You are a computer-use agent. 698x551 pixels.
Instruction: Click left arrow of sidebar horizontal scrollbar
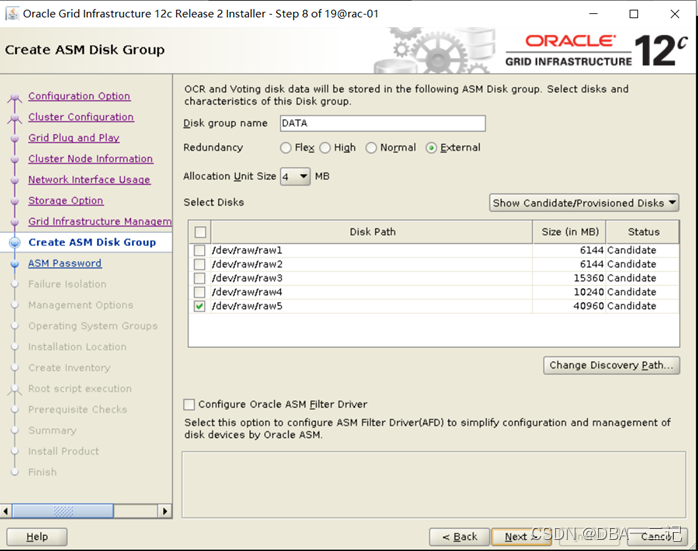click(6, 511)
